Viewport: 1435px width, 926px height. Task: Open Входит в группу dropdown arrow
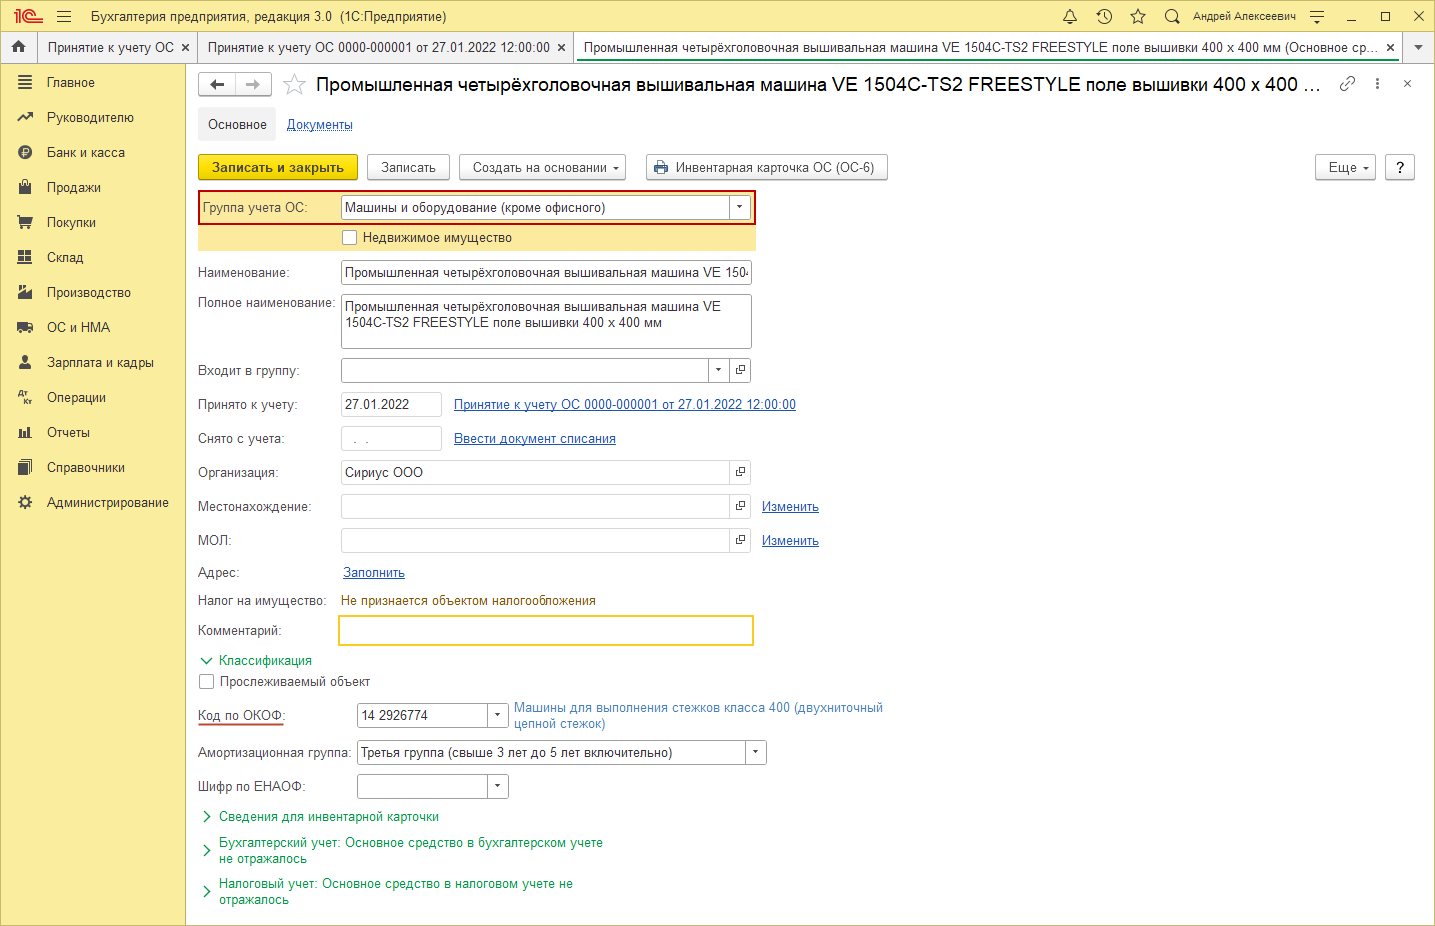pyautogui.click(x=718, y=370)
